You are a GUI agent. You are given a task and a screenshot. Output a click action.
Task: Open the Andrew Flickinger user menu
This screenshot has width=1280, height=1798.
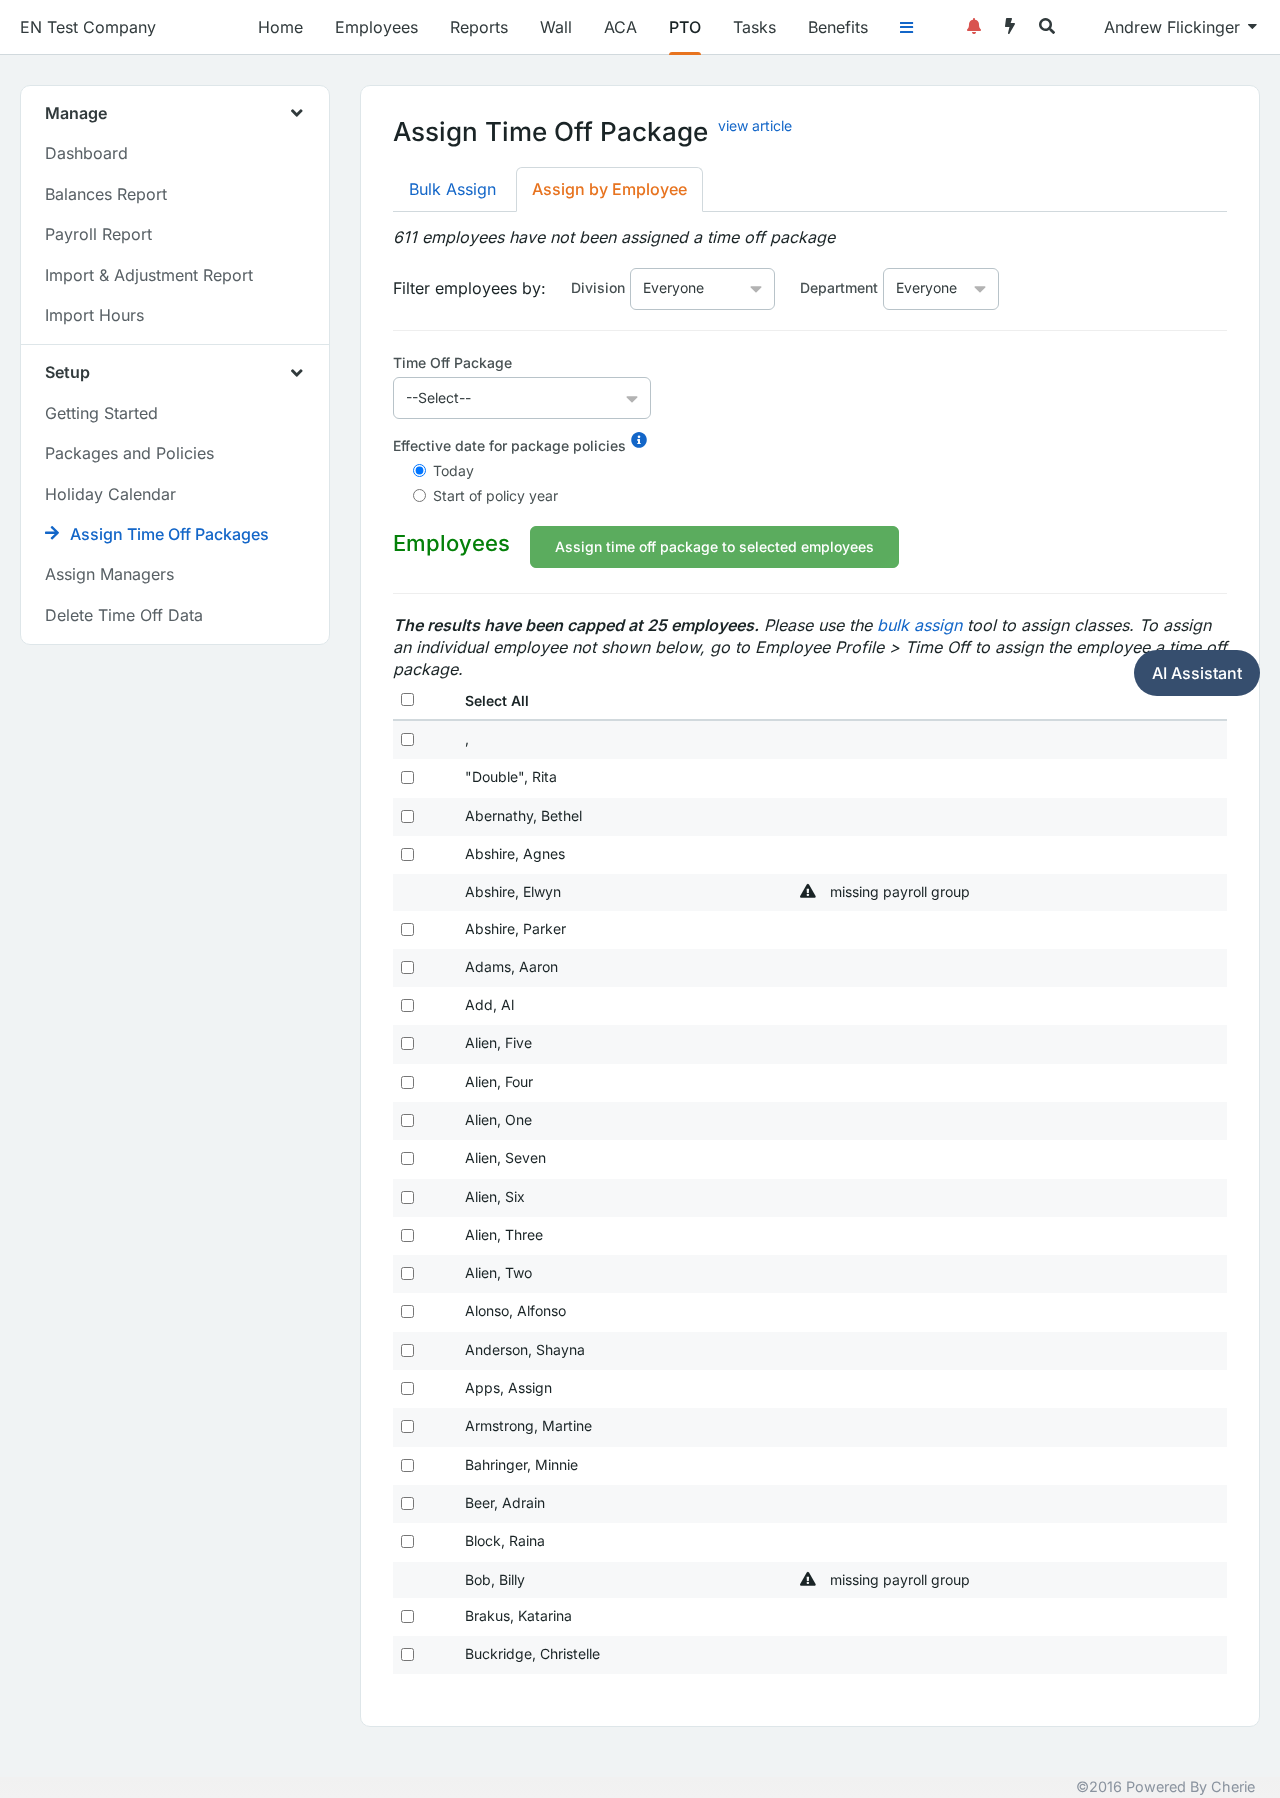1180,27
